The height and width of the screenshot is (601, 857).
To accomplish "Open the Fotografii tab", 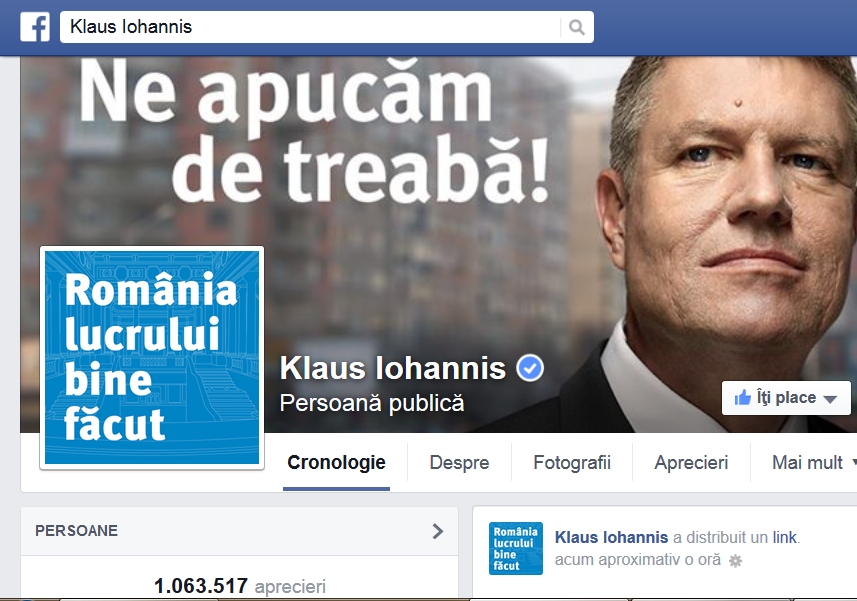I will 572,463.
